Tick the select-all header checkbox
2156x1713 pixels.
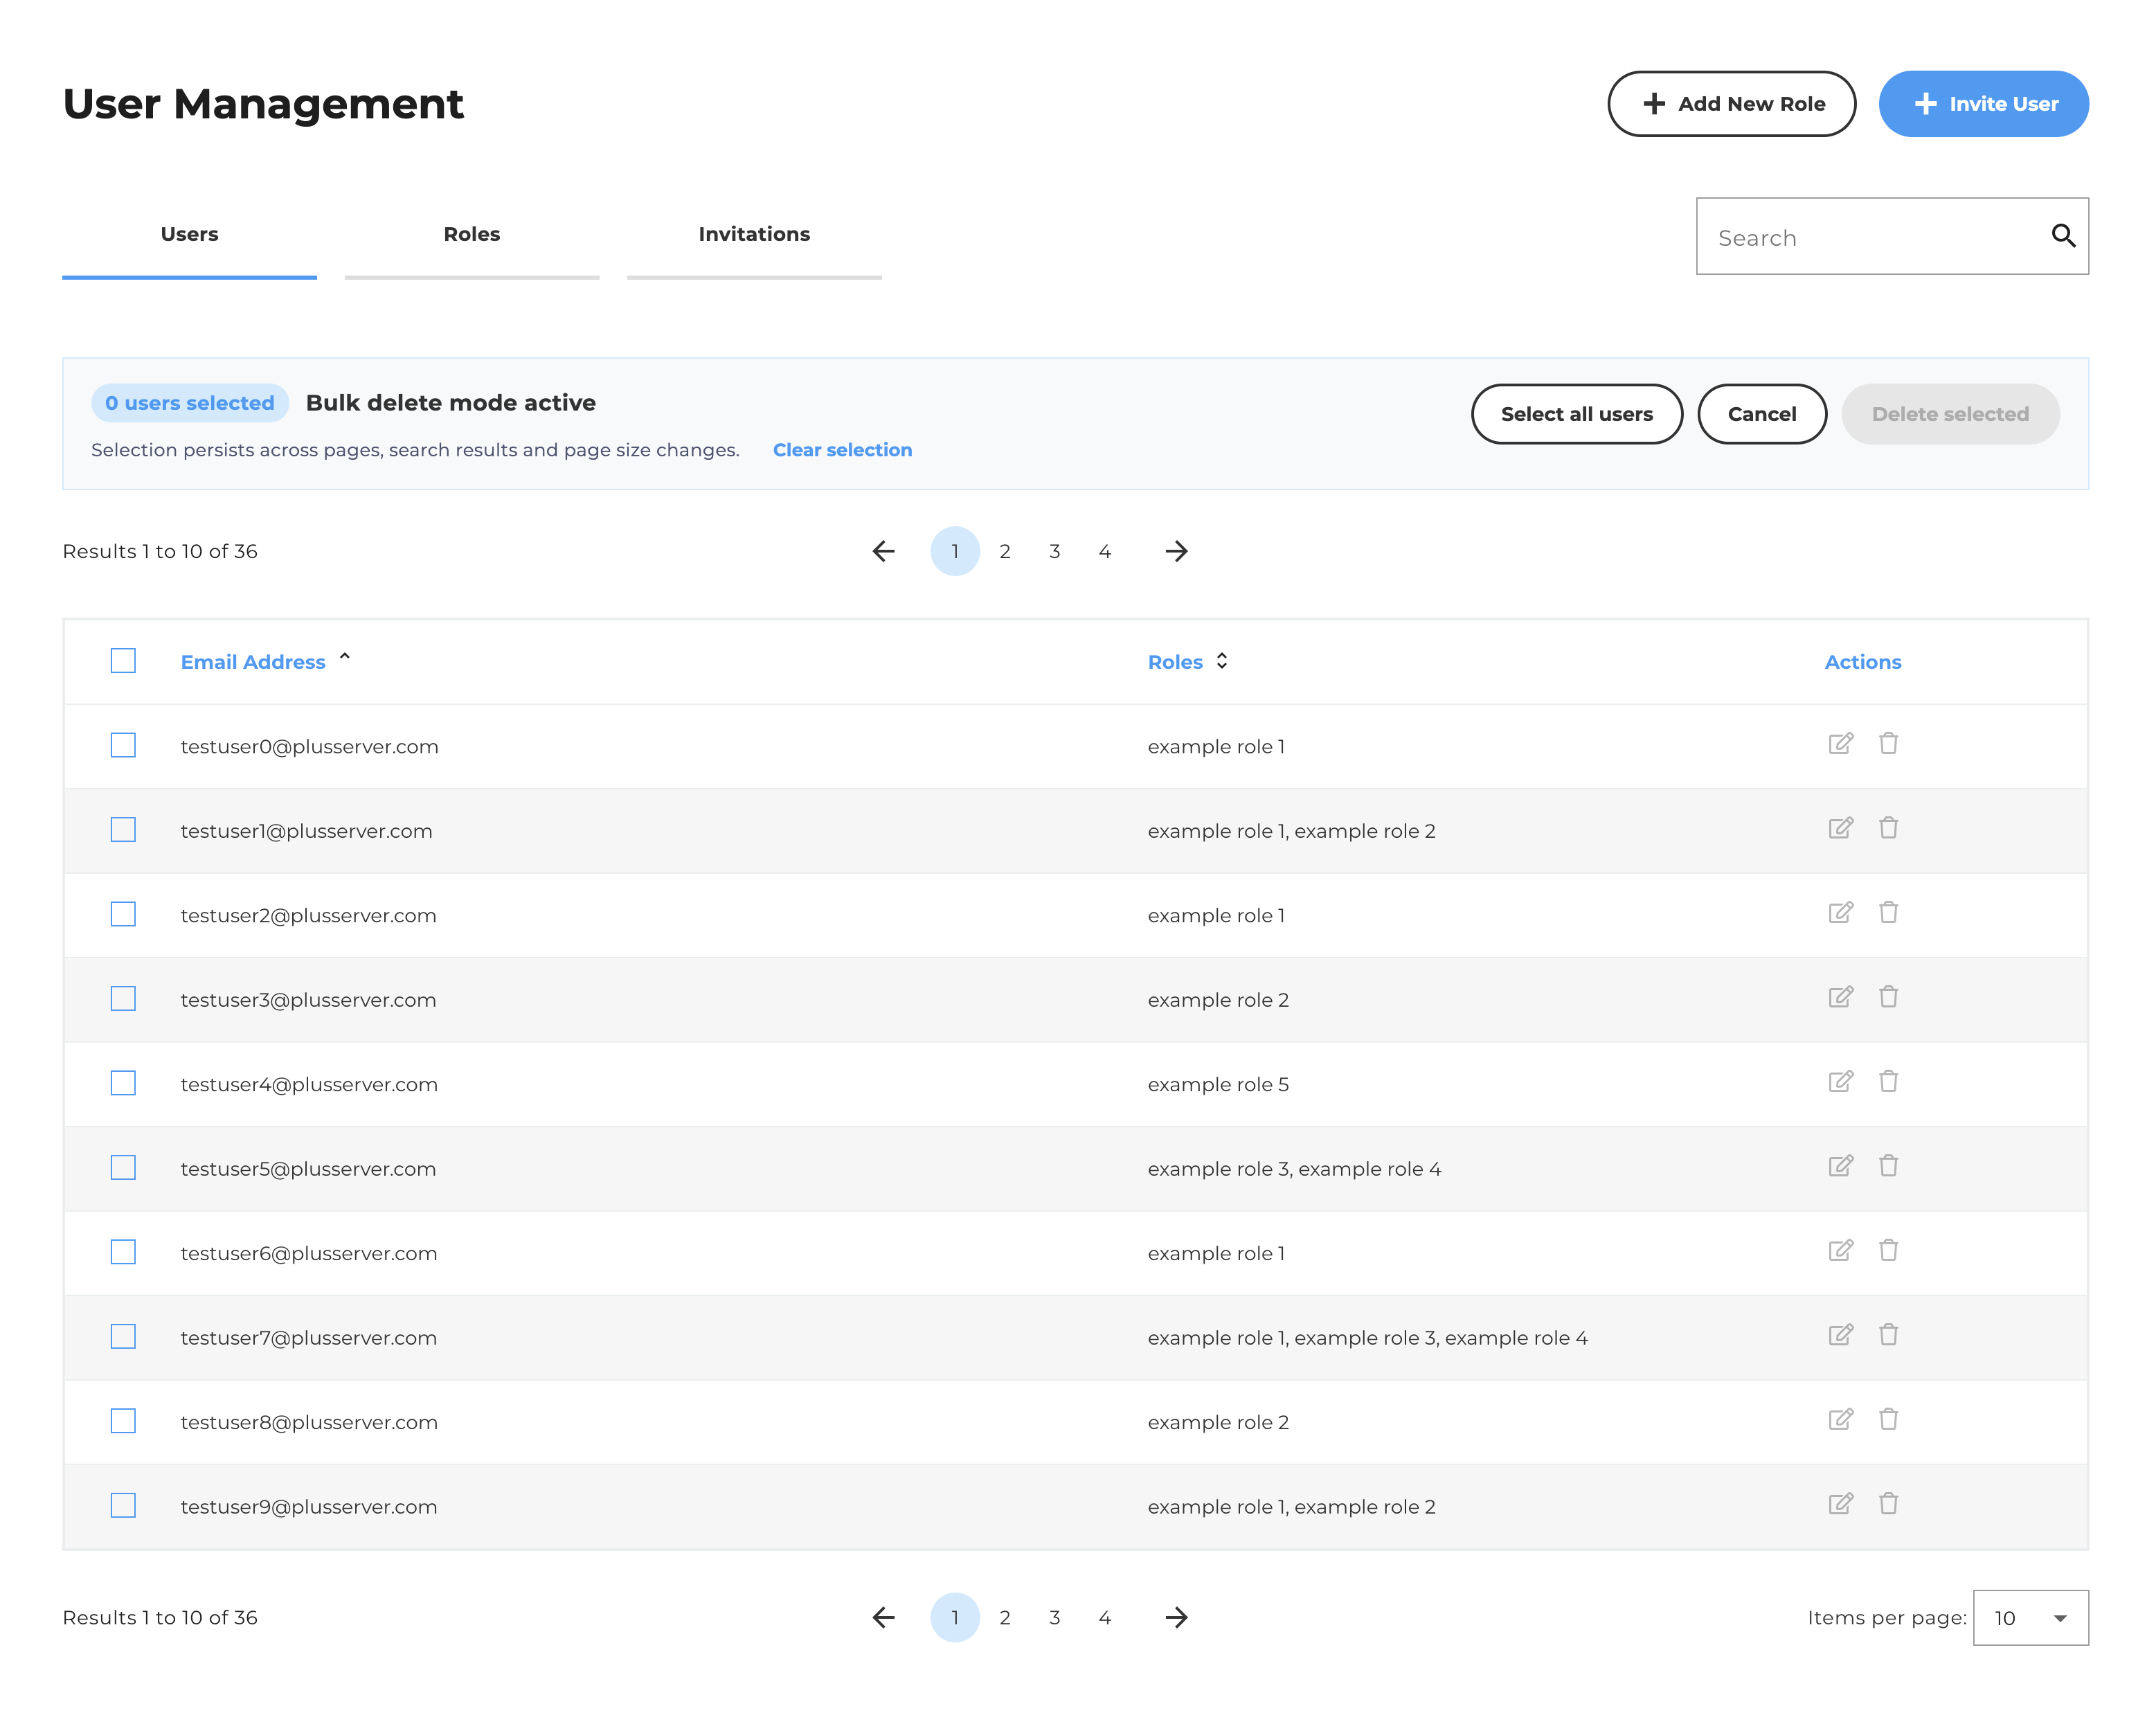point(123,661)
